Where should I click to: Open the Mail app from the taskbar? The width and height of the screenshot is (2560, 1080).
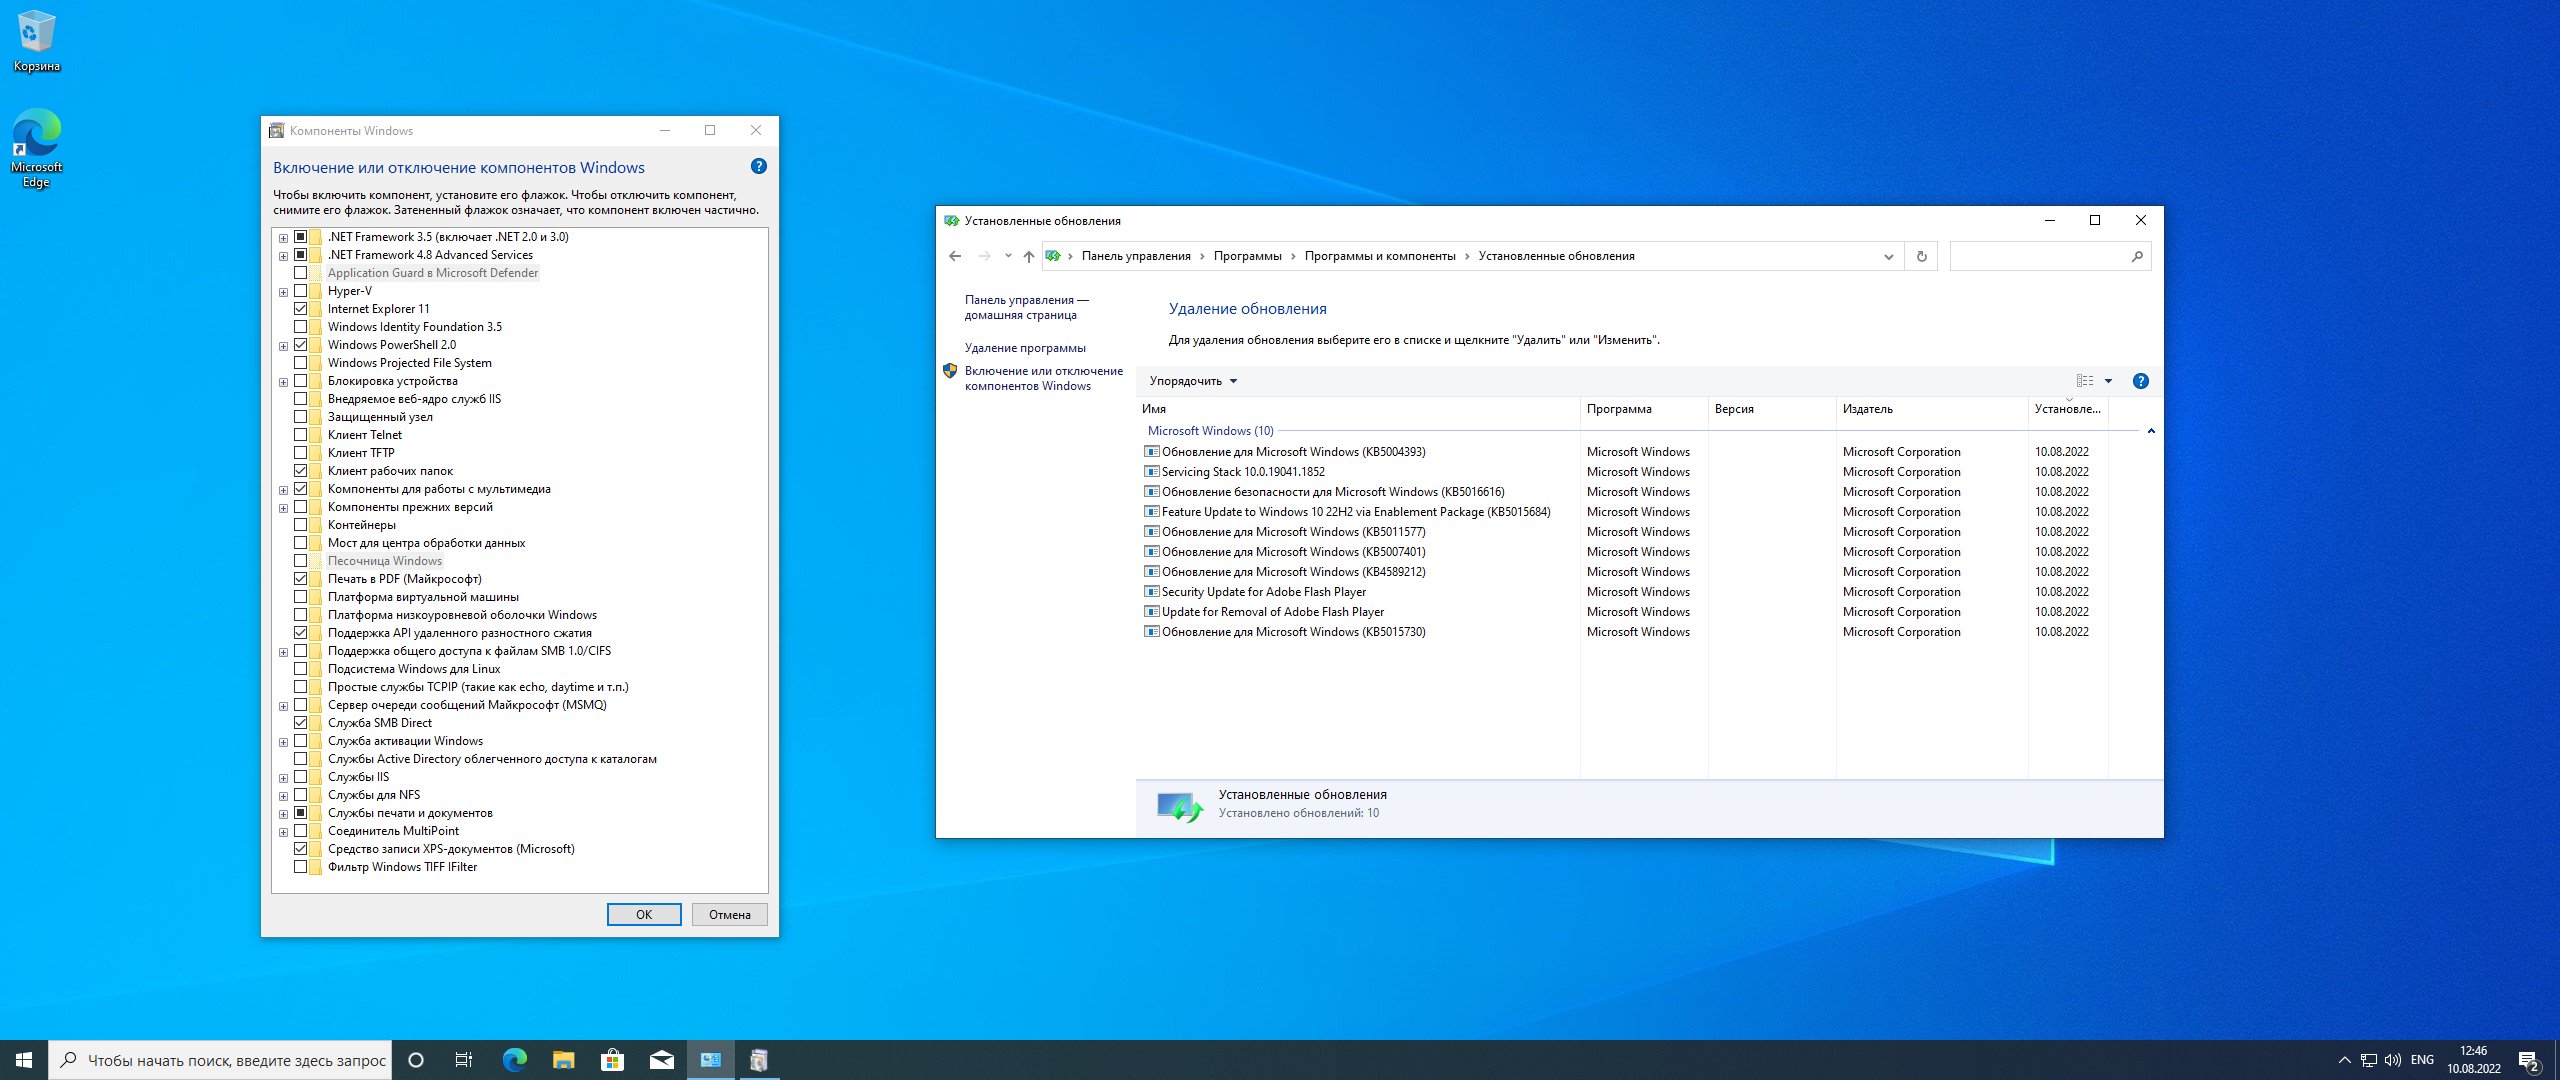661,1060
